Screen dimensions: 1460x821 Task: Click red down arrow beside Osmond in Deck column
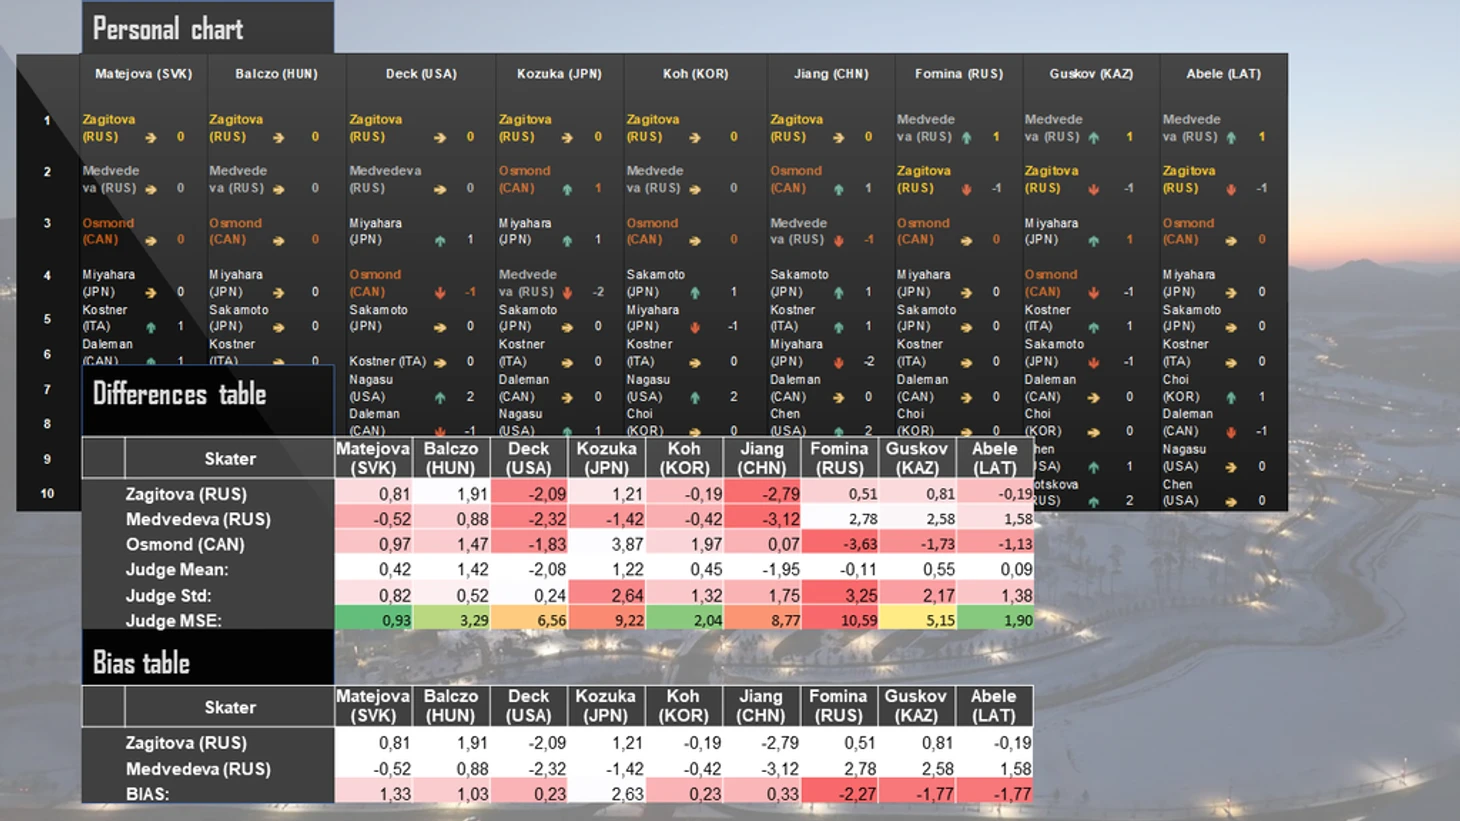(440, 293)
